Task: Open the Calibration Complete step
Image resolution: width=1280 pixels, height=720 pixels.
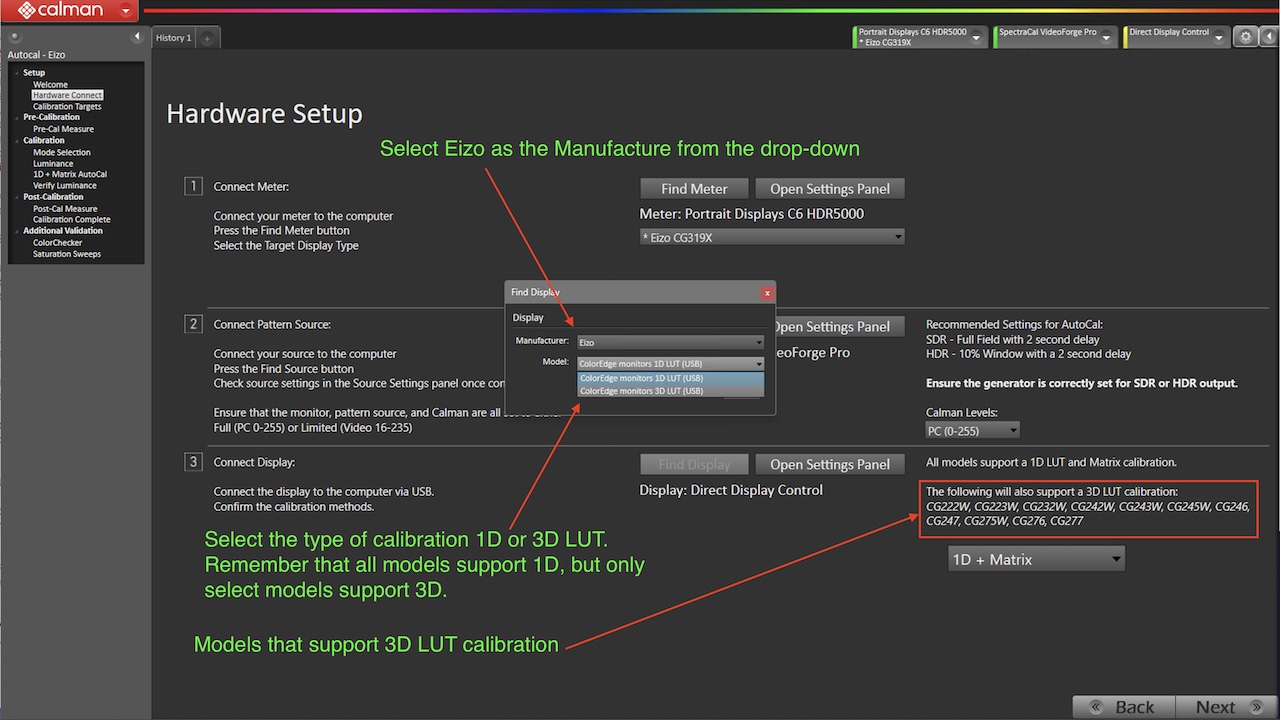Action: coord(72,219)
